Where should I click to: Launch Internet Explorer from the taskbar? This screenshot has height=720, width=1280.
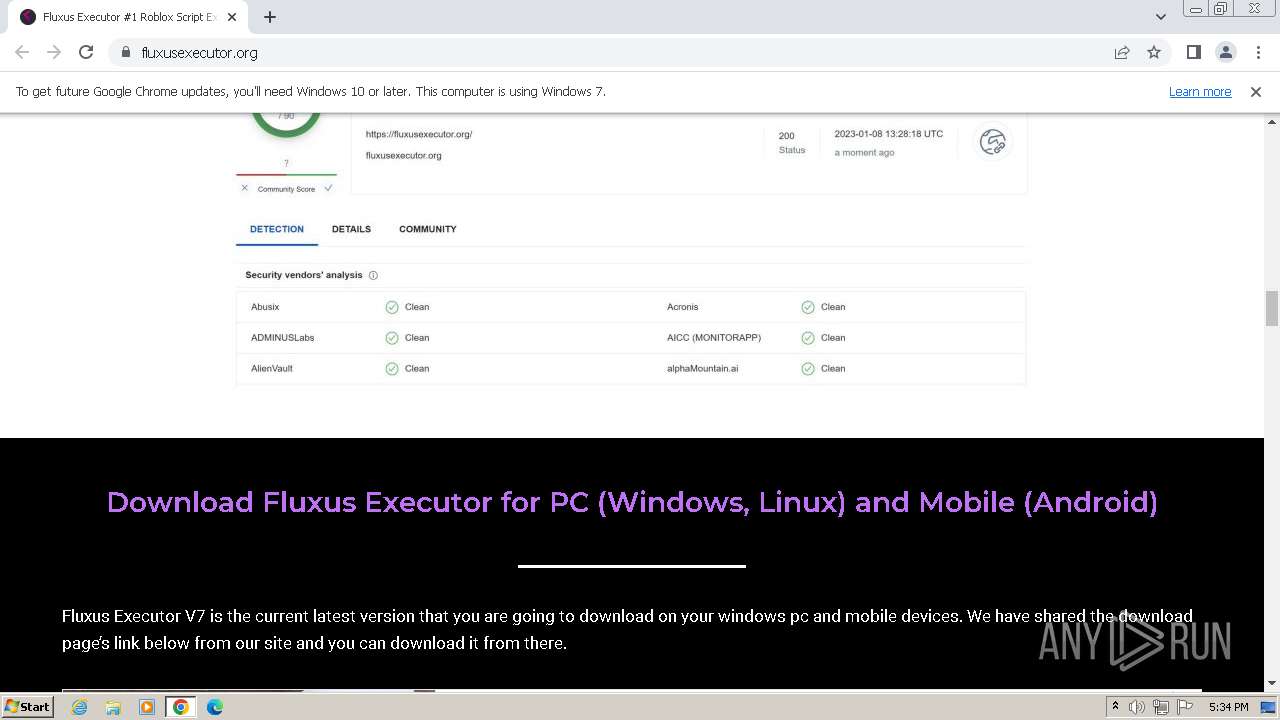pyautogui.click(x=79, y=707)
